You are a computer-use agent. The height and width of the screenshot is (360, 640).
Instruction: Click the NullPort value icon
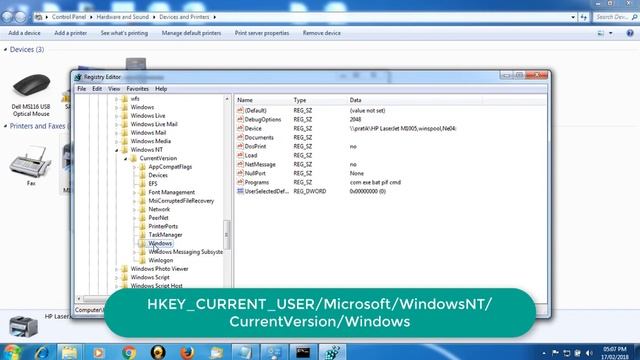(x=240, y=173)
